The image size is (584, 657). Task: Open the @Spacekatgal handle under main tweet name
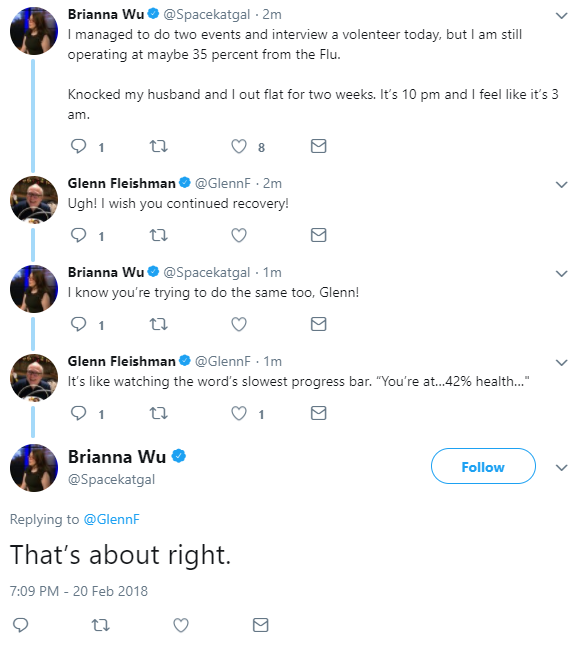pos(111,479)
